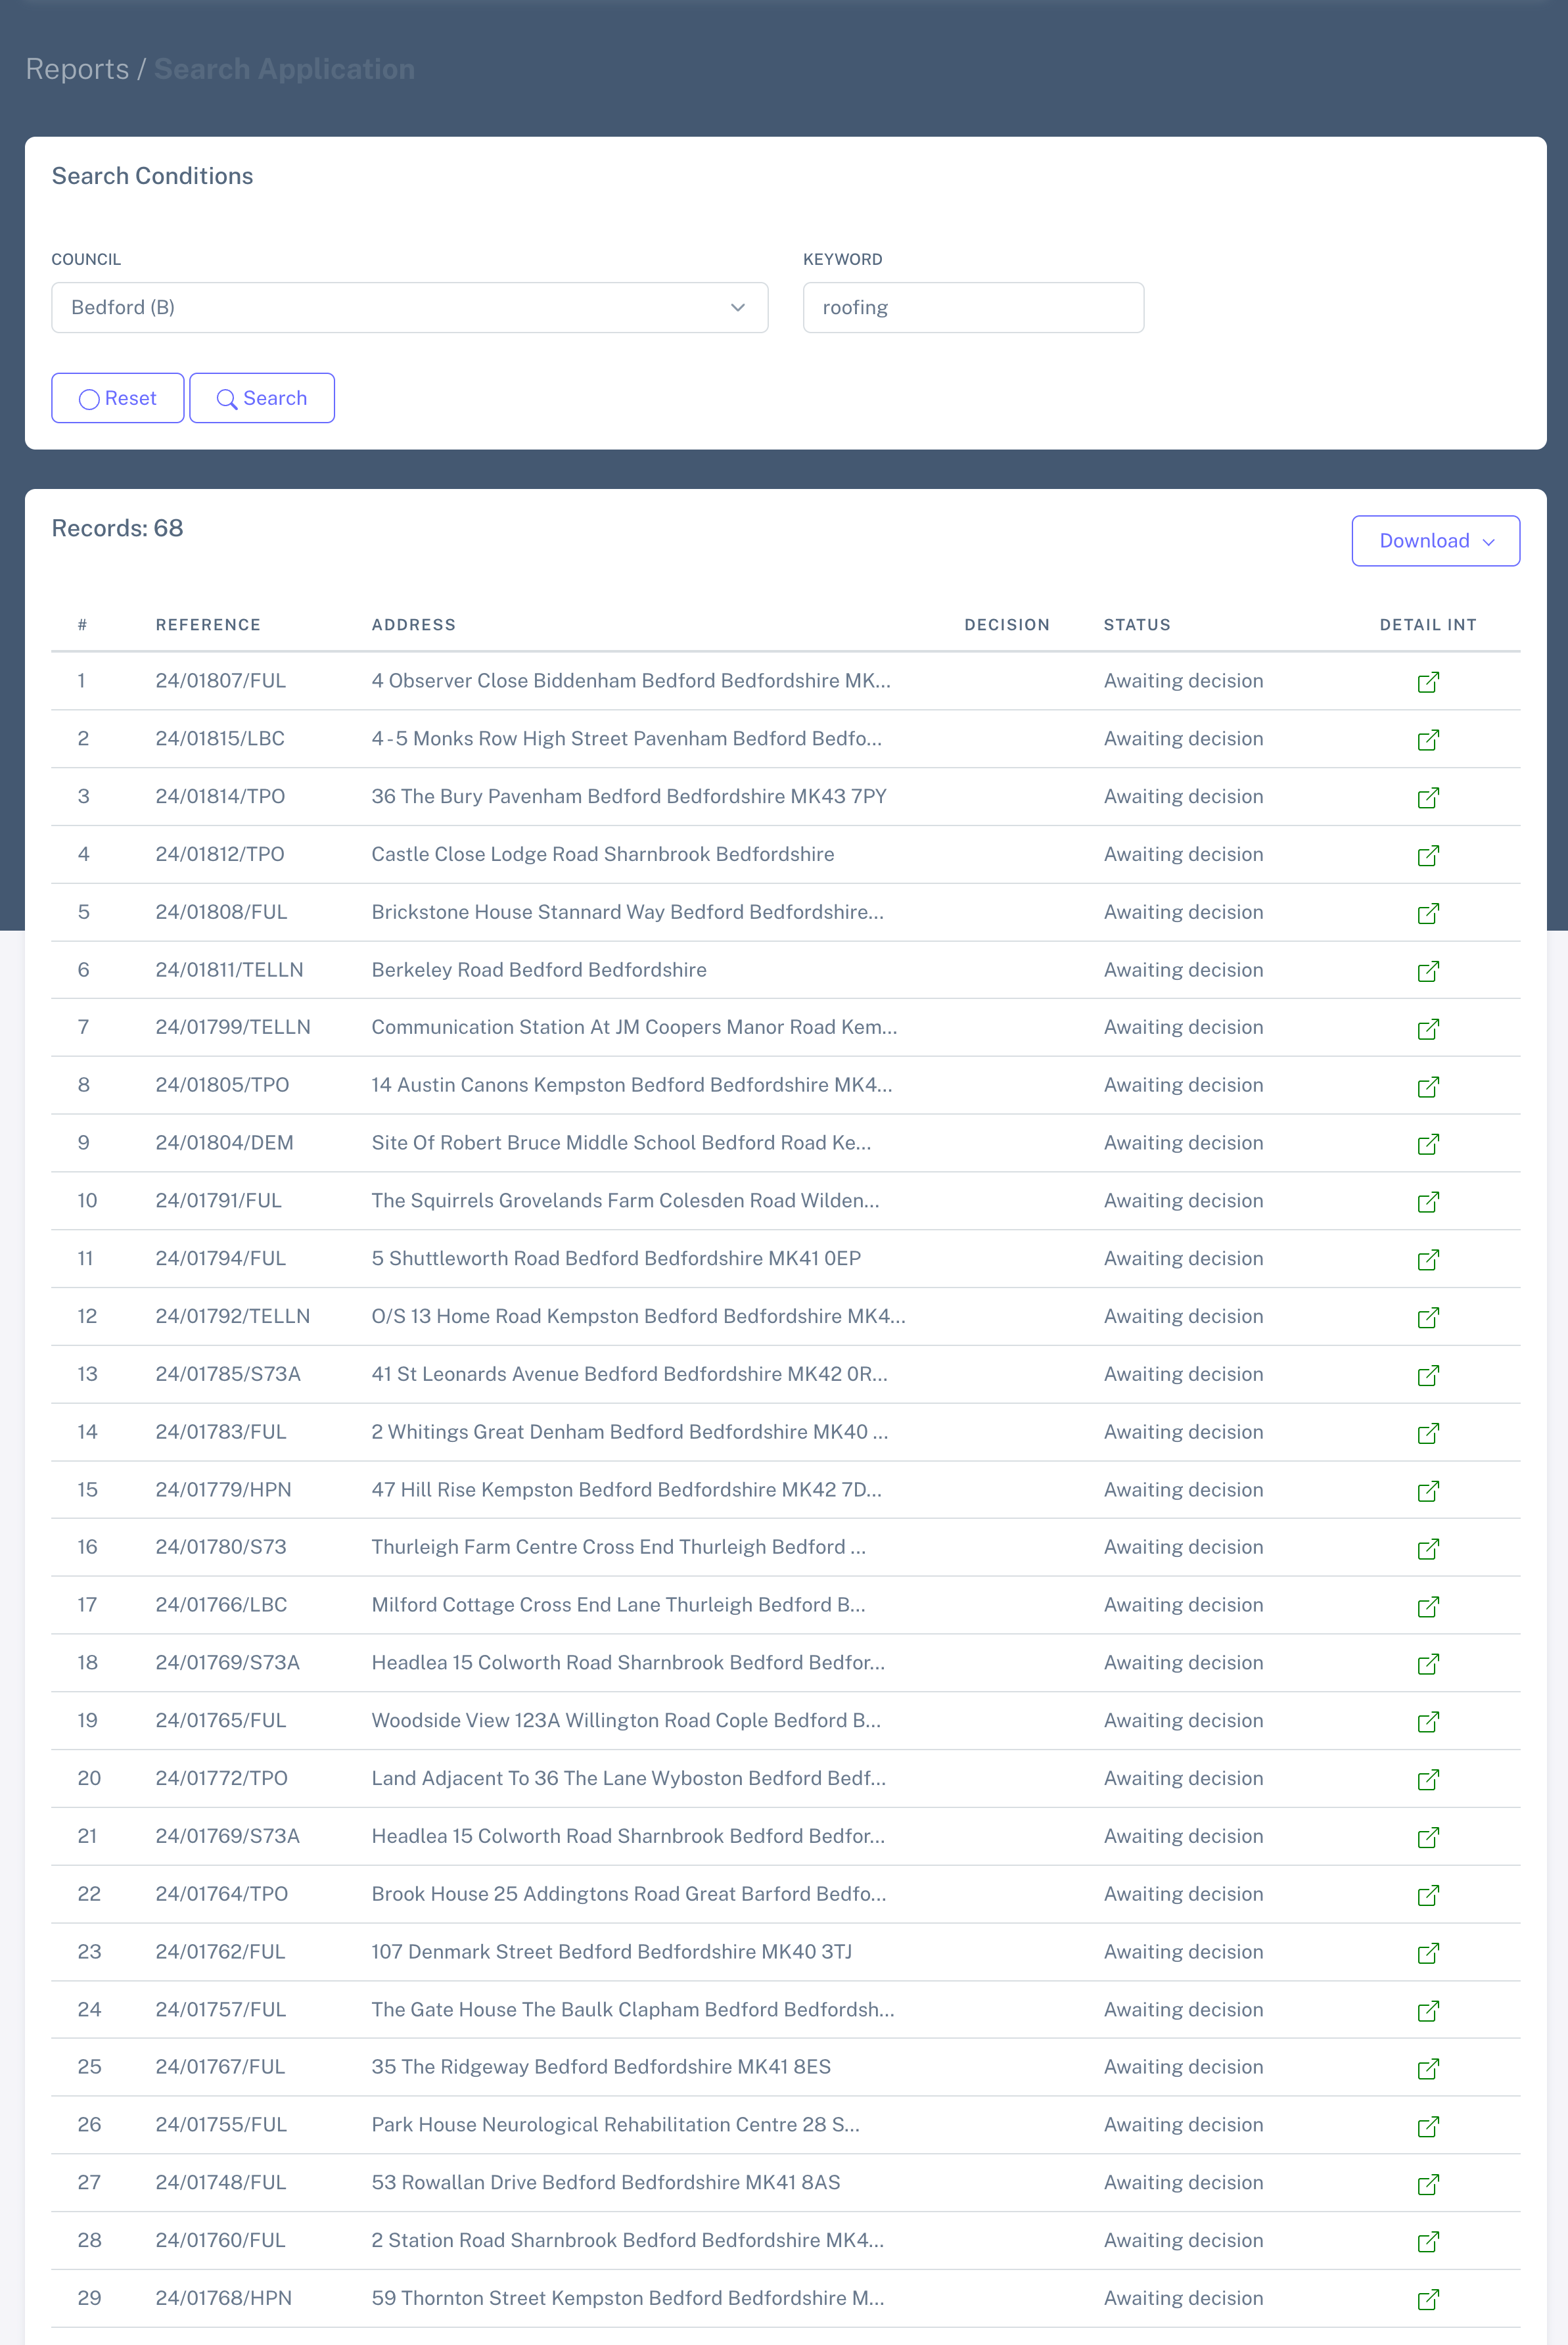Open detail link for 24/01807/FUL
1568x2345 pixels.
(1427, 681)
